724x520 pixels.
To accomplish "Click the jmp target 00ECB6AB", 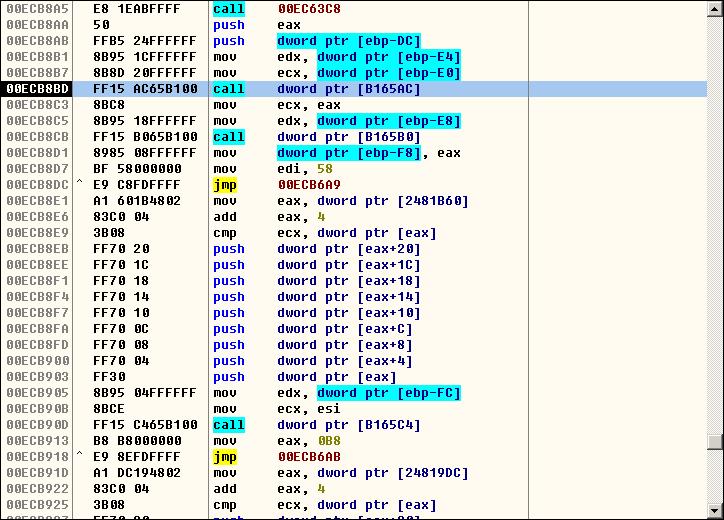I will [309, 457].
